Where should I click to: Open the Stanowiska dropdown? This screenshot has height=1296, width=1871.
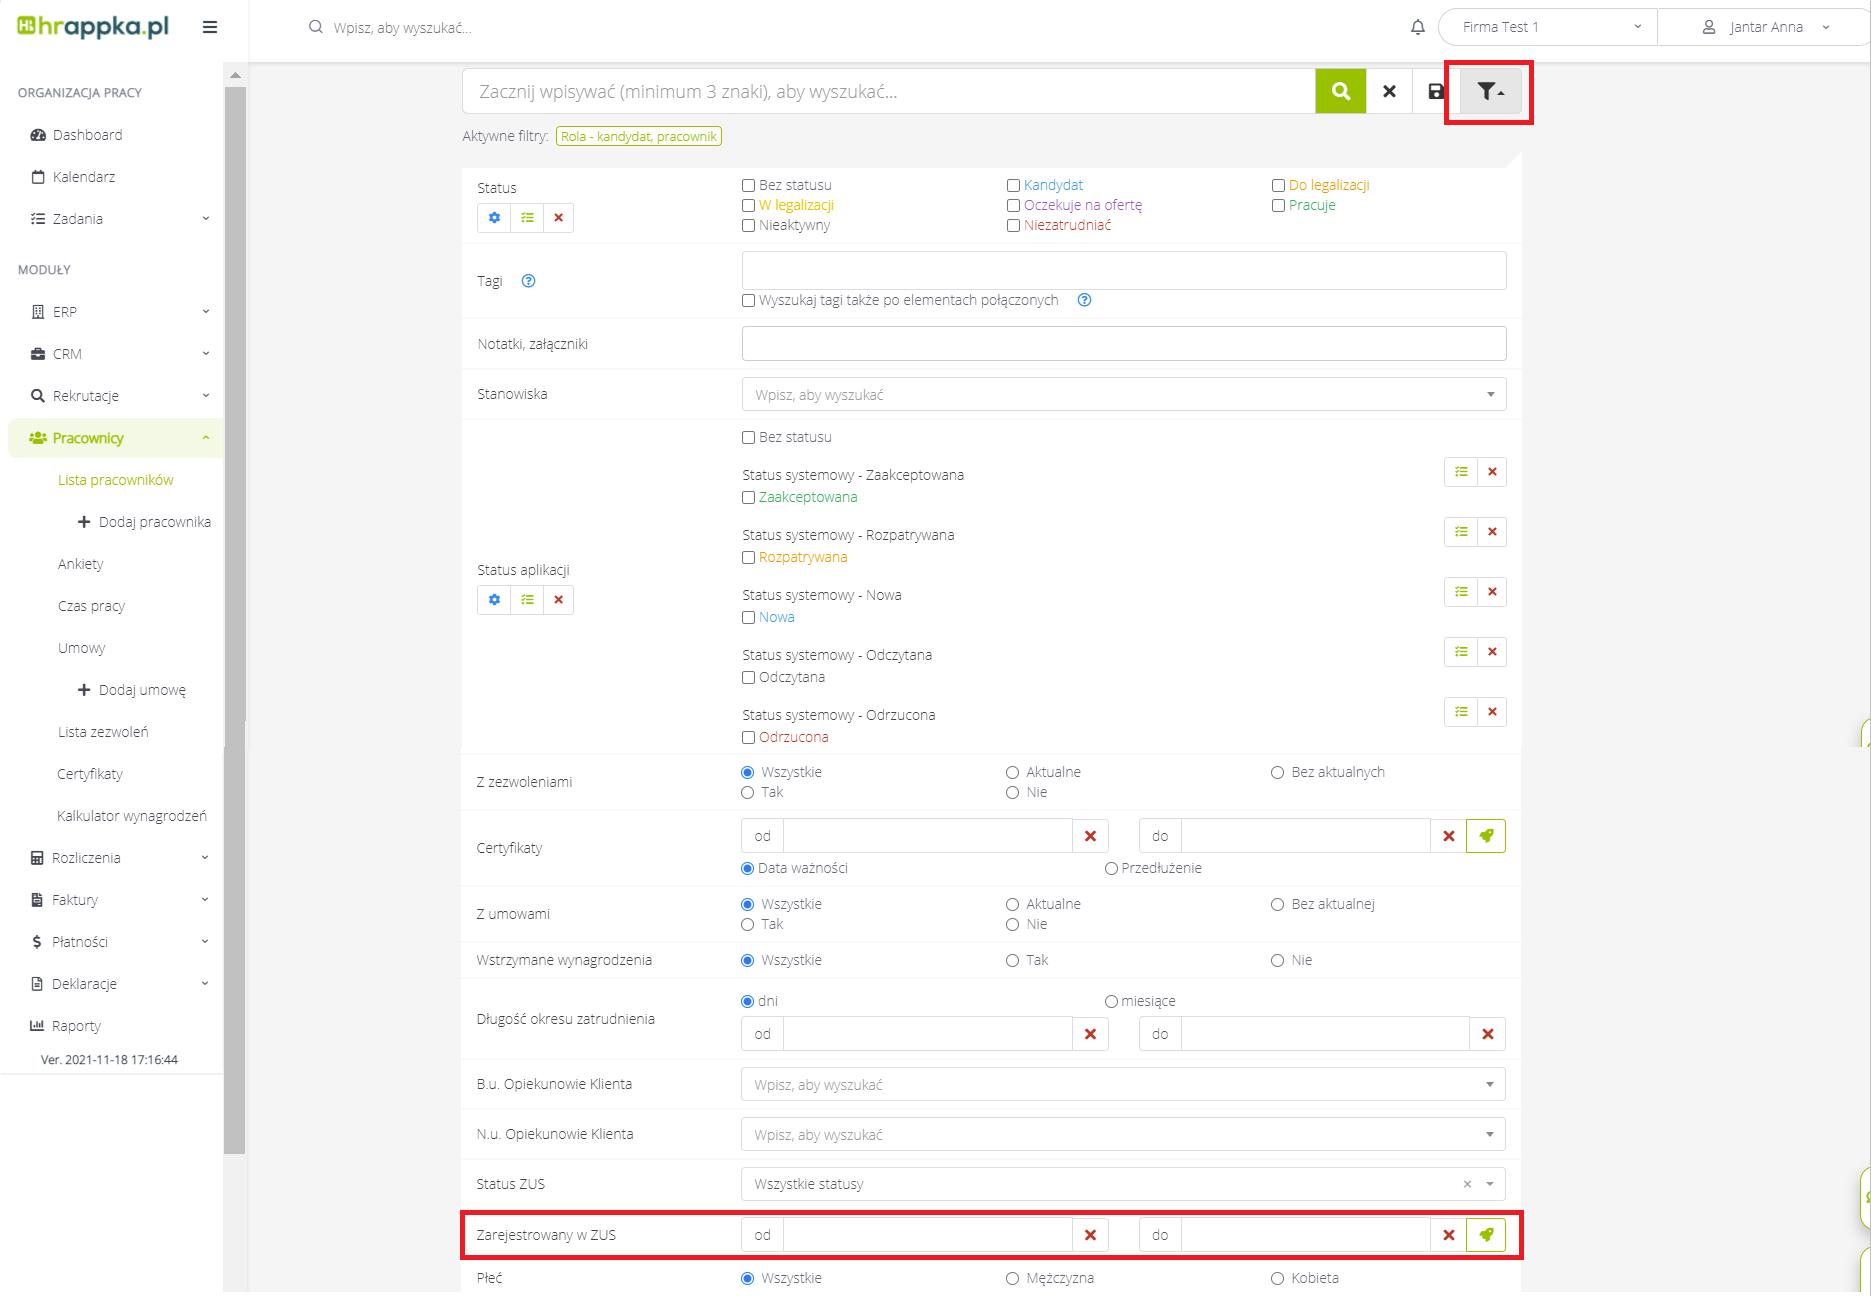[x=1123, y=395]
